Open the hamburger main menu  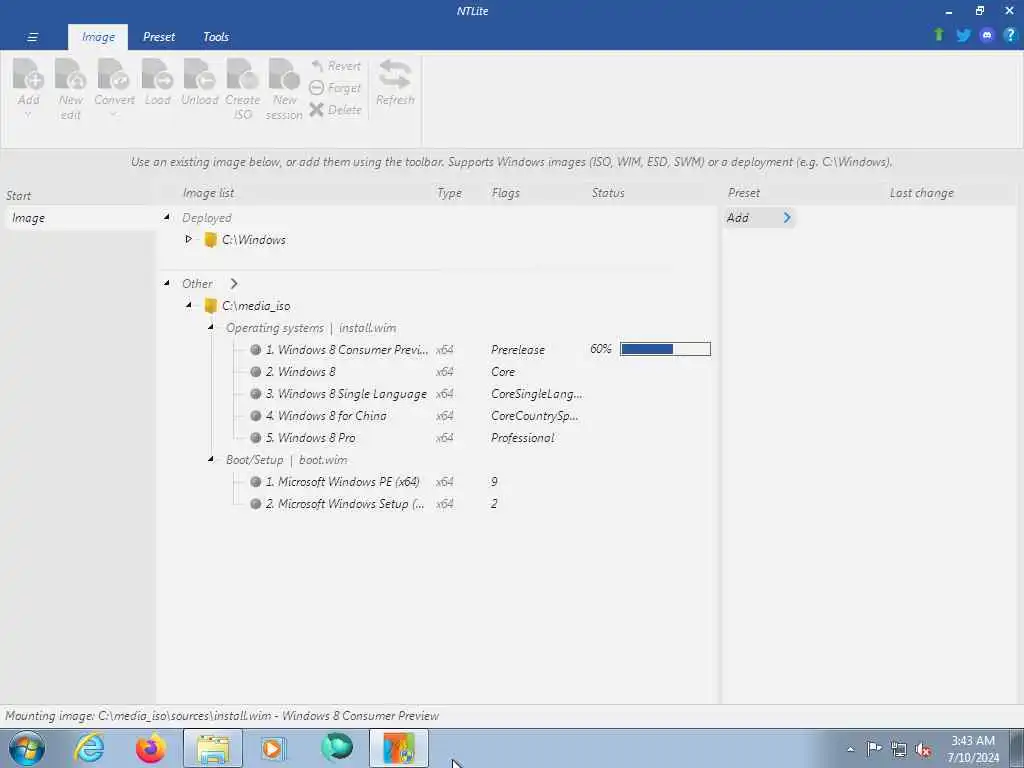[x=32, y=37]
